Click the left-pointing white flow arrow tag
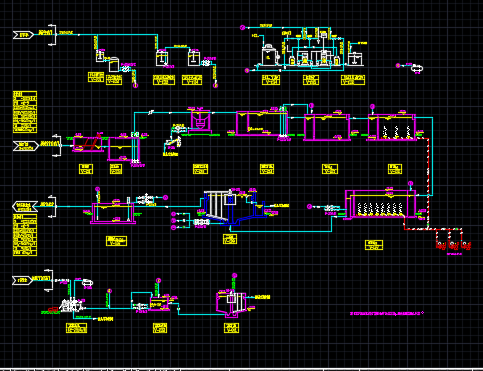483x371 pixels. tap(25, 206)
